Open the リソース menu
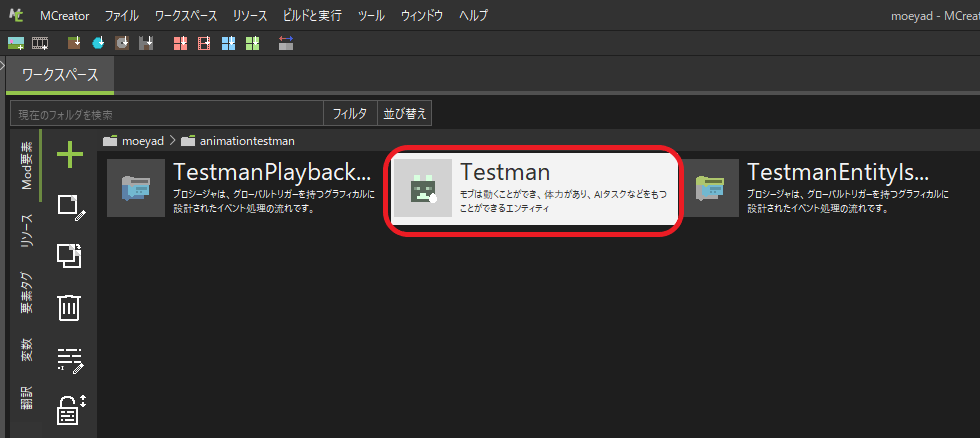The image size is (980, 438). (x=249, y=16)
